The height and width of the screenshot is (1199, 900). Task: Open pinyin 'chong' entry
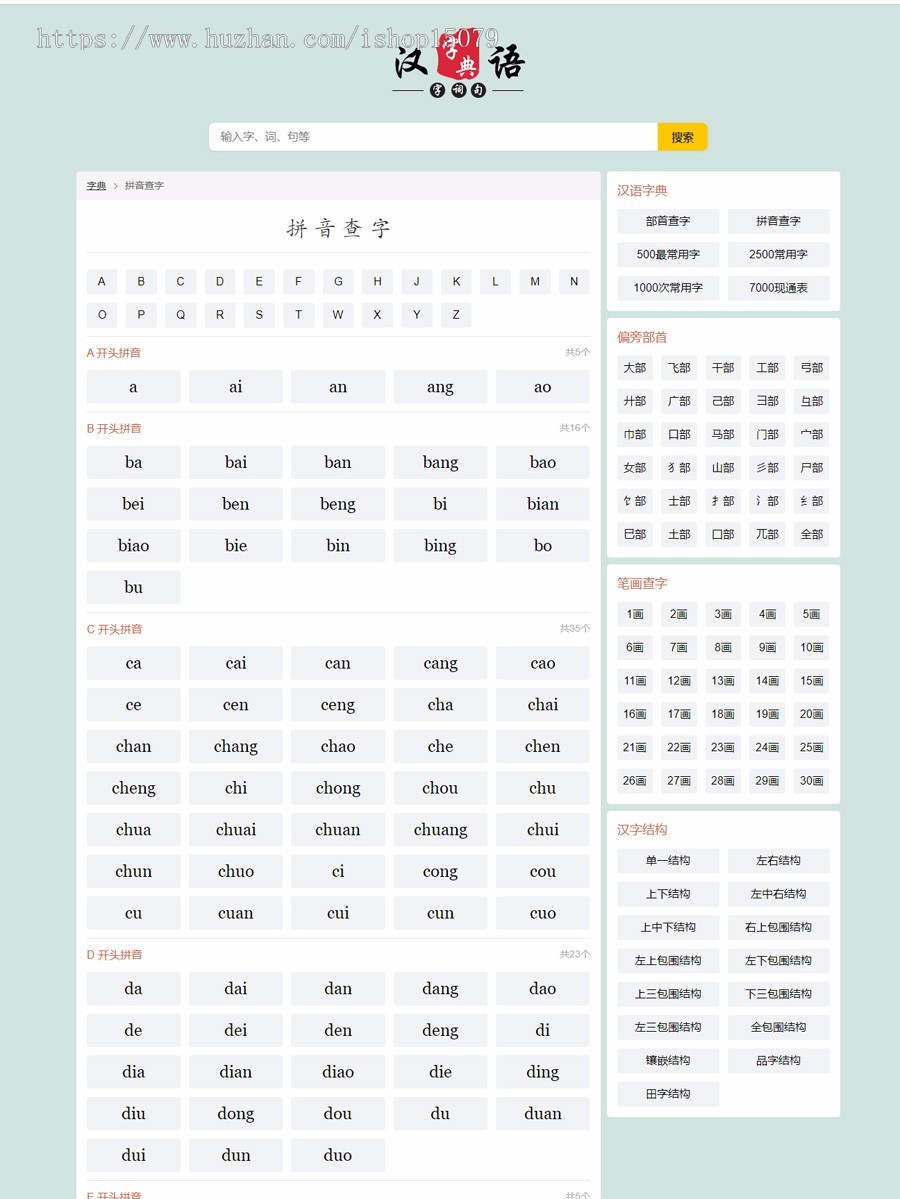tap(338, 788)
